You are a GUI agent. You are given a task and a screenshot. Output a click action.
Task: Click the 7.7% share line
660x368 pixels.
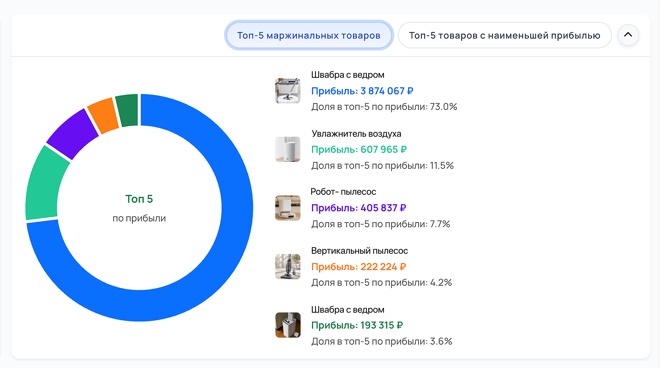click(381, 224)
